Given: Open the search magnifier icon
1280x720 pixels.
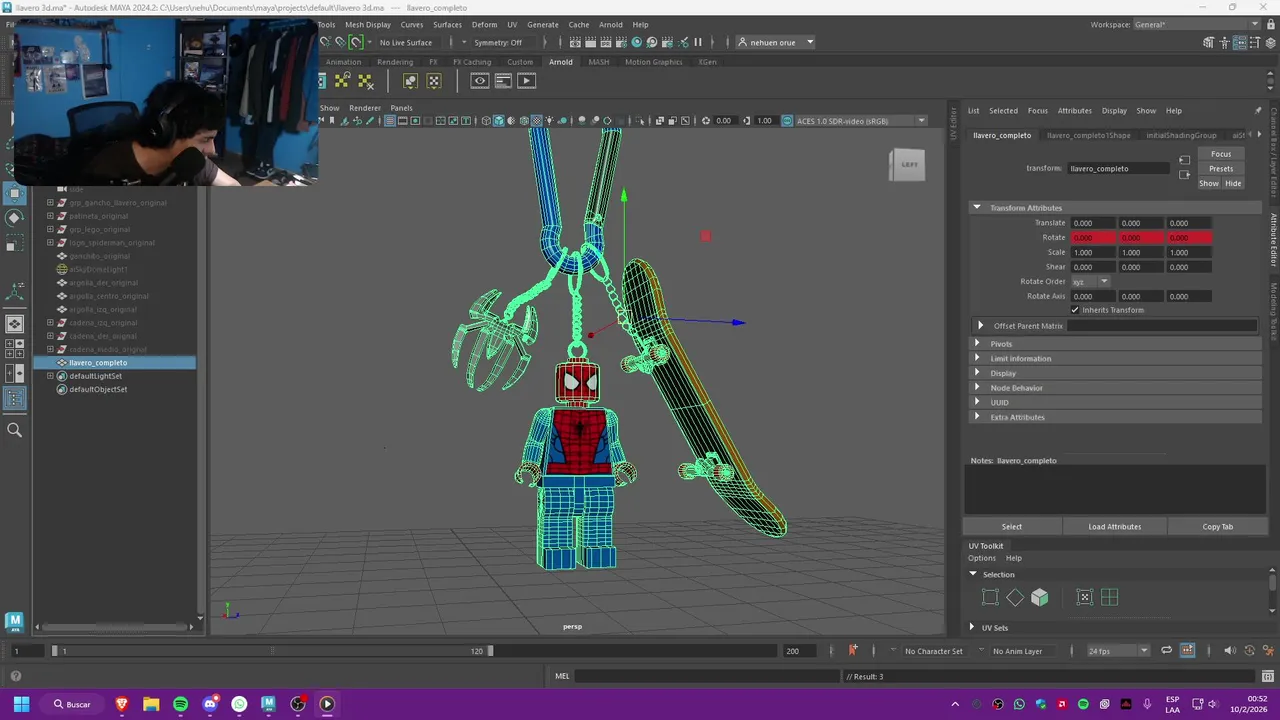Looking at the screenshot, I should pyautogui.click(x=14, y=430).
